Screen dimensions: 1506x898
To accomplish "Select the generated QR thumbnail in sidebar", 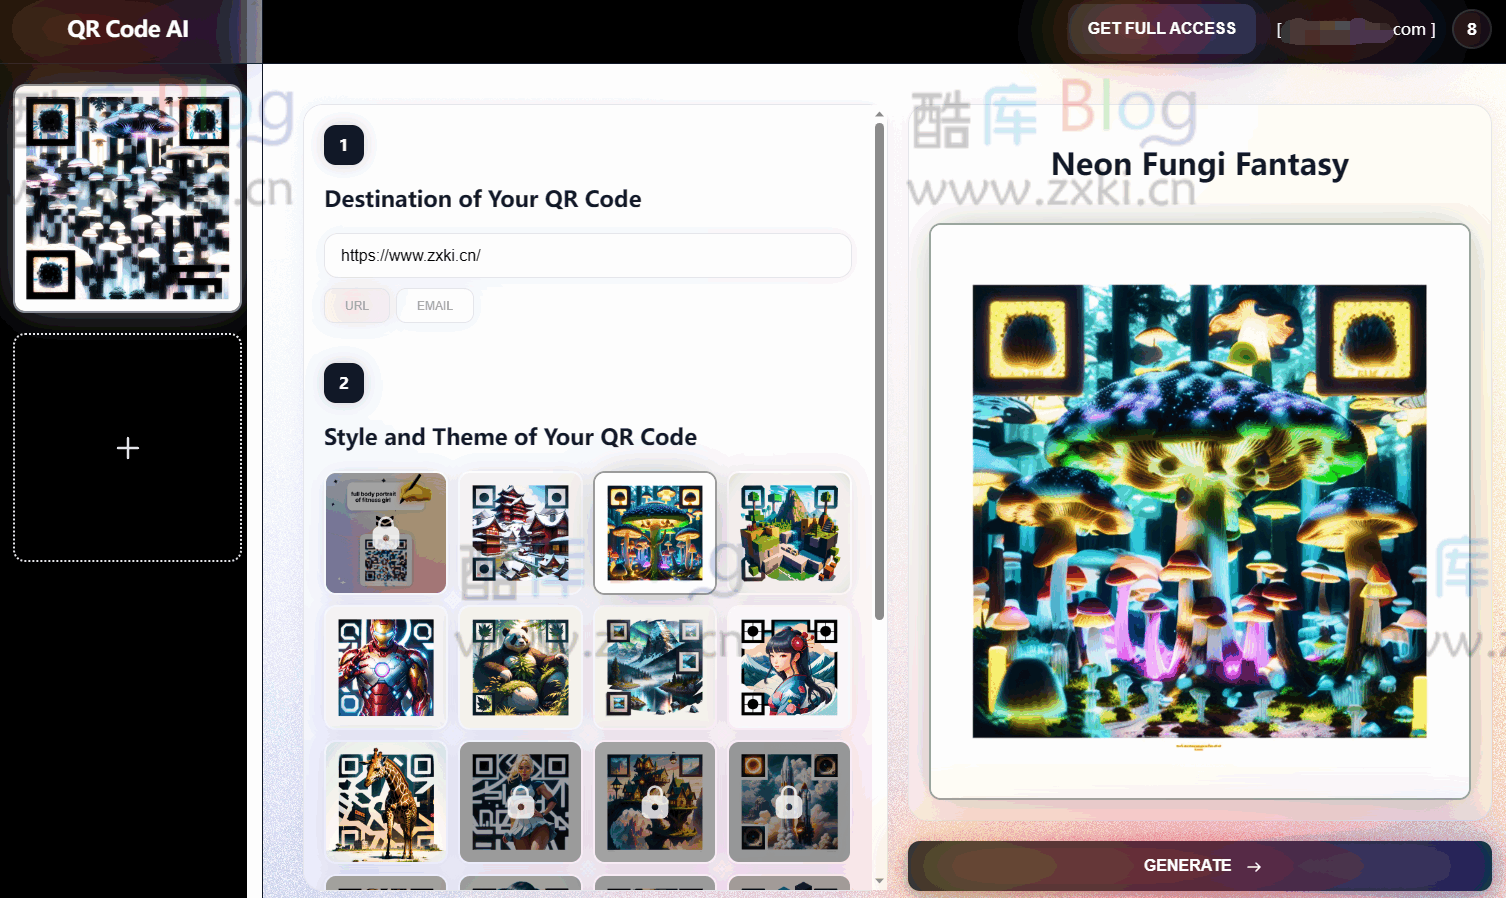I will 127,196.
